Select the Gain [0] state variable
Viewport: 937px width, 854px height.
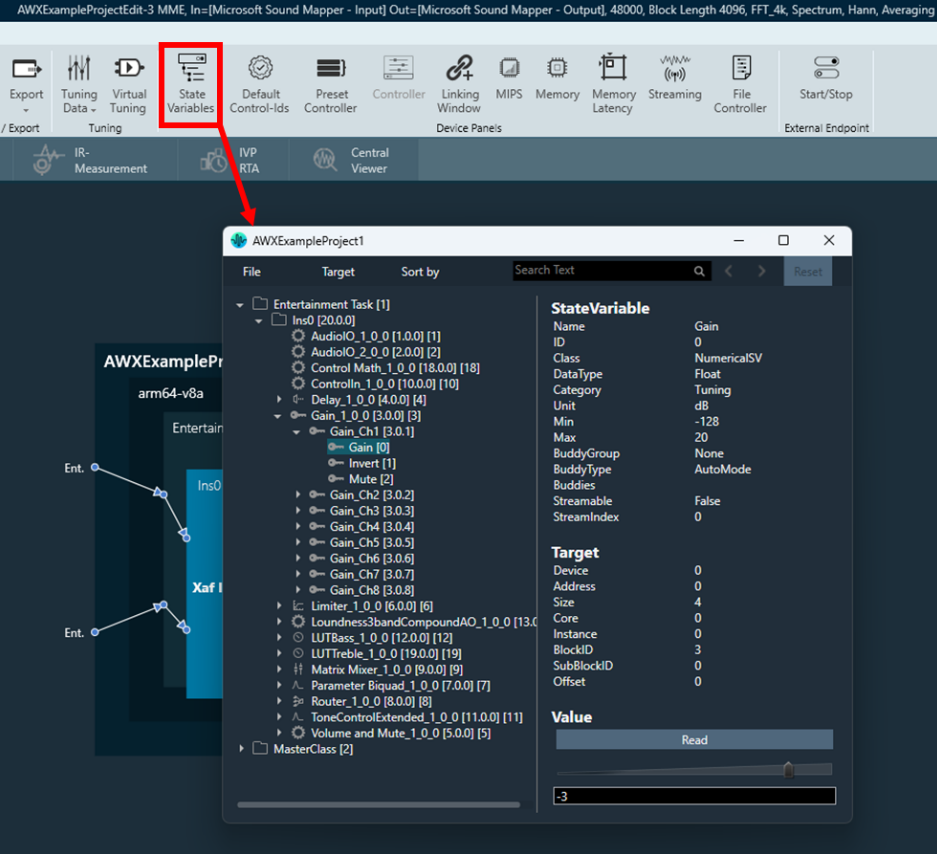369,448
